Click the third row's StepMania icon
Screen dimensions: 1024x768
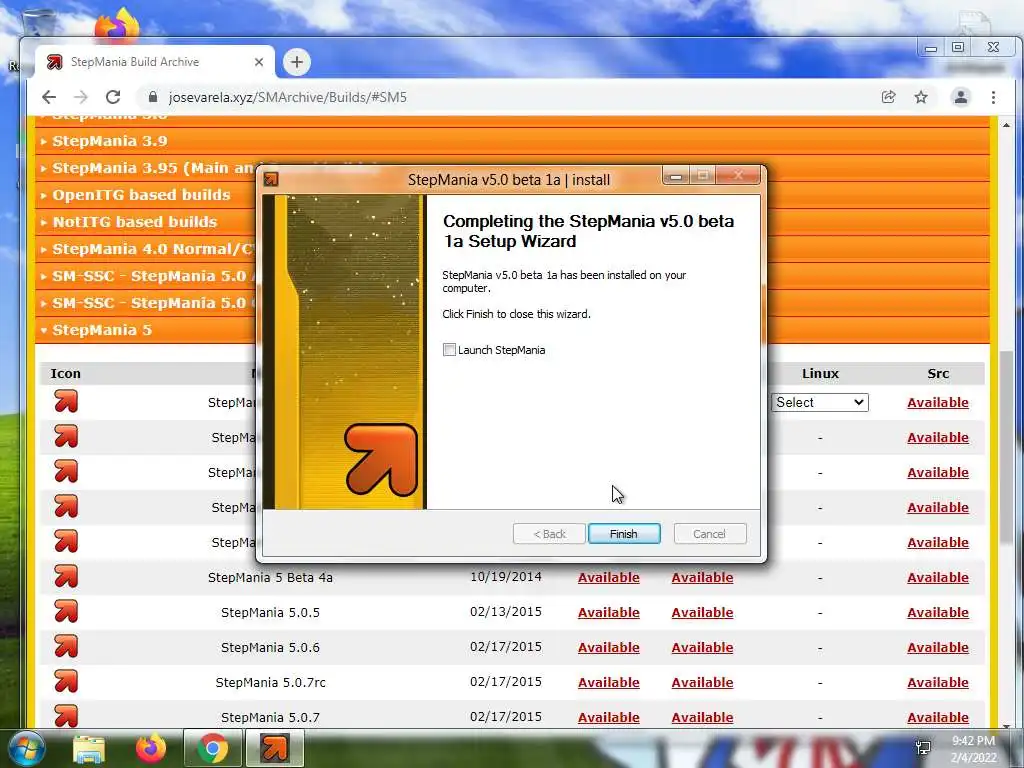[x=66, y=472]
